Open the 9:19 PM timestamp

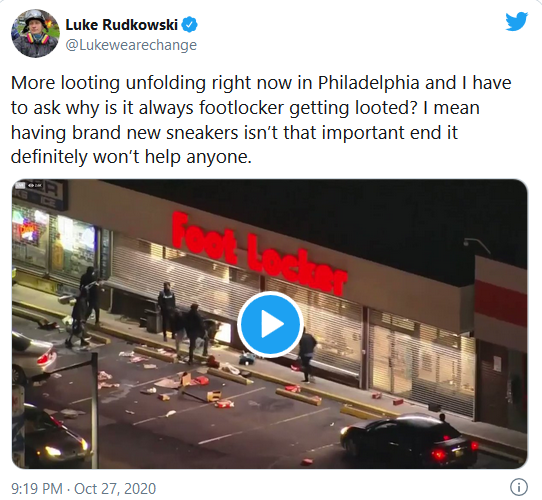[37, 489]
